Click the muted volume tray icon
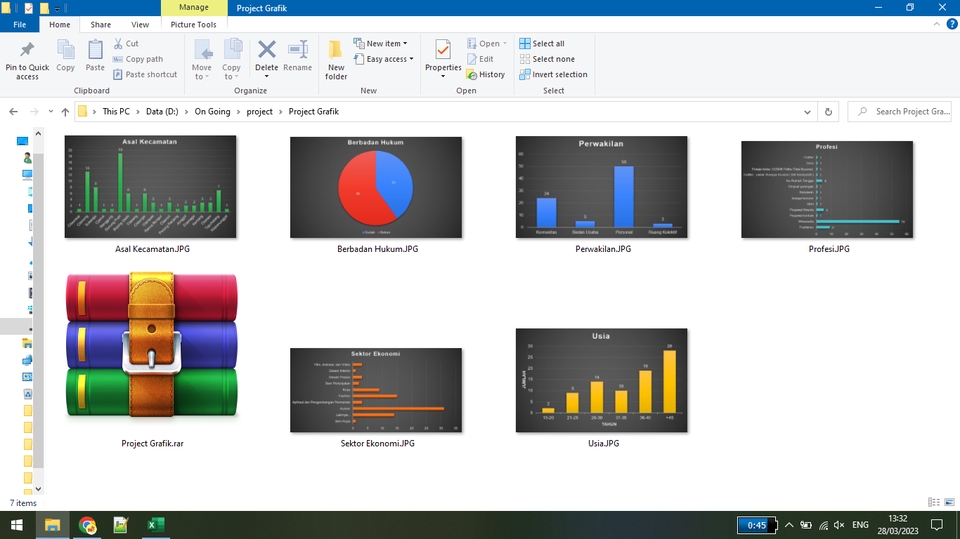The width and height of the screenshot is (960, 539). 839,525
